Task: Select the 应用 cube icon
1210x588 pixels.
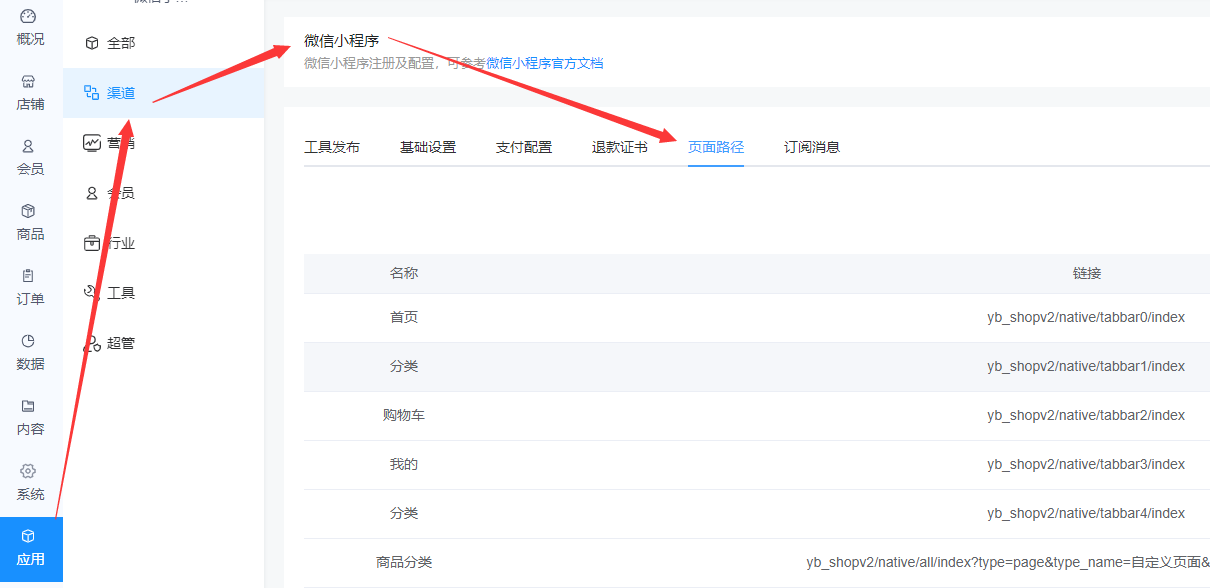Action: coord(28,536)
